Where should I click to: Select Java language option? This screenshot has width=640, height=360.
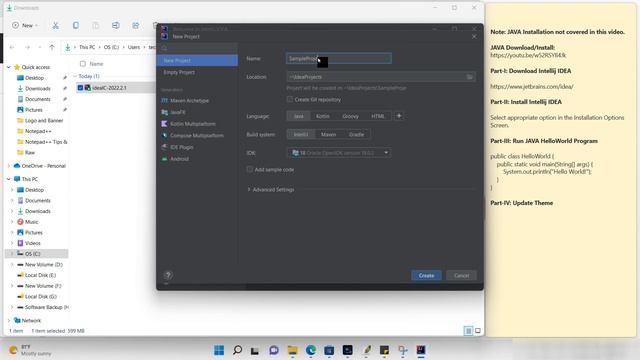point(299,116)
